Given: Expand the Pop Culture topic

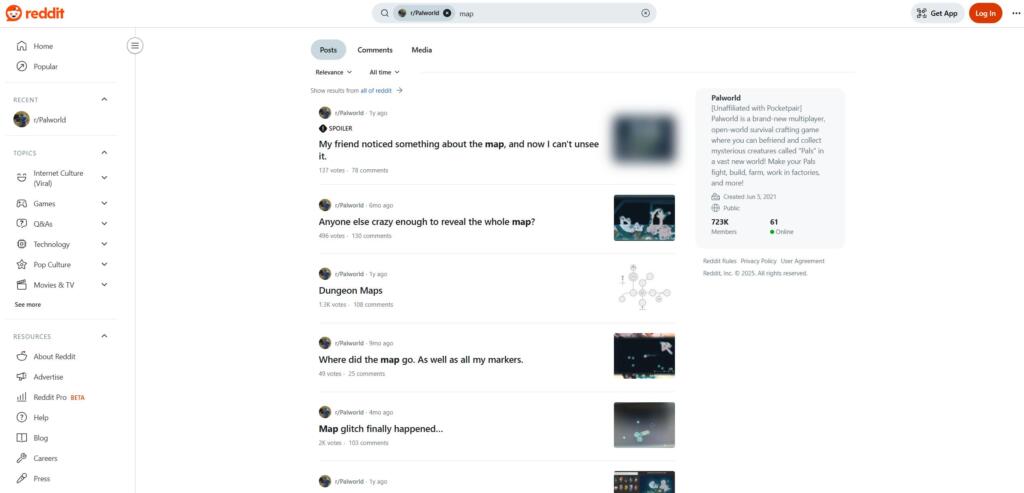Looking at the screenshot, I should (104, 264).
